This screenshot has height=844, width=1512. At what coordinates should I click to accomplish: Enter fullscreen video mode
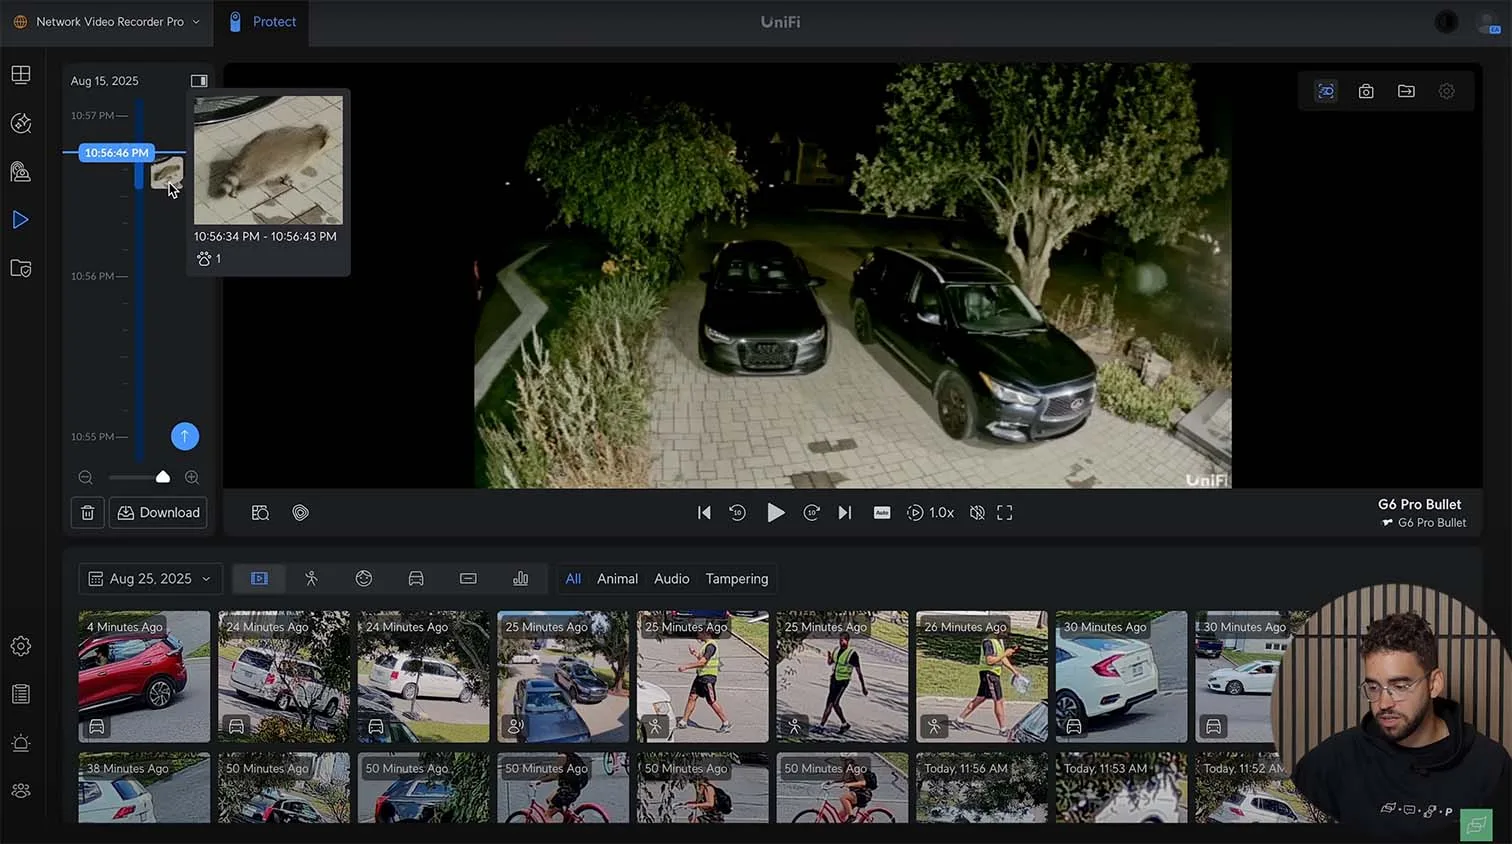click(x=1005, y=513)
